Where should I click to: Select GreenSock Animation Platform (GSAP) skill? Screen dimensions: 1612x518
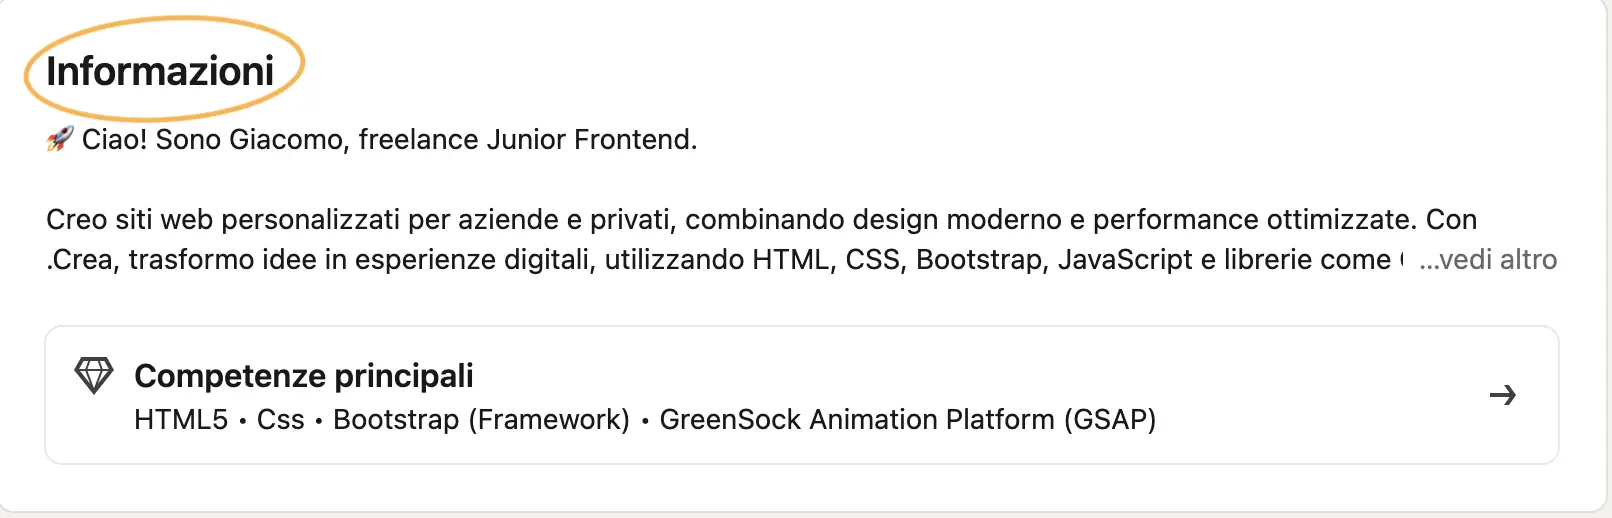(907, 420)
